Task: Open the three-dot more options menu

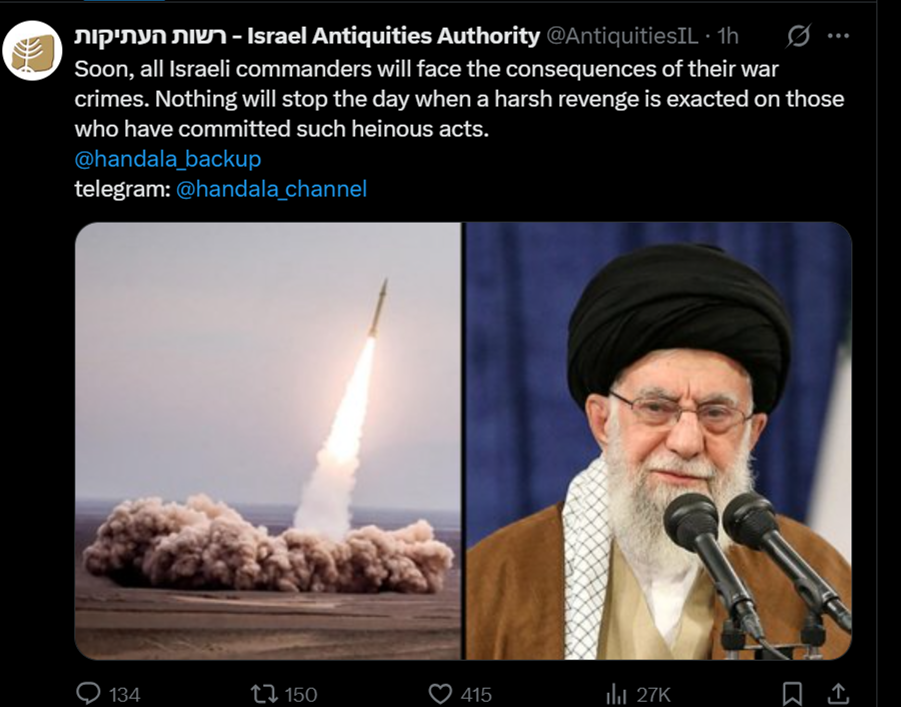Action: [838, 36]
